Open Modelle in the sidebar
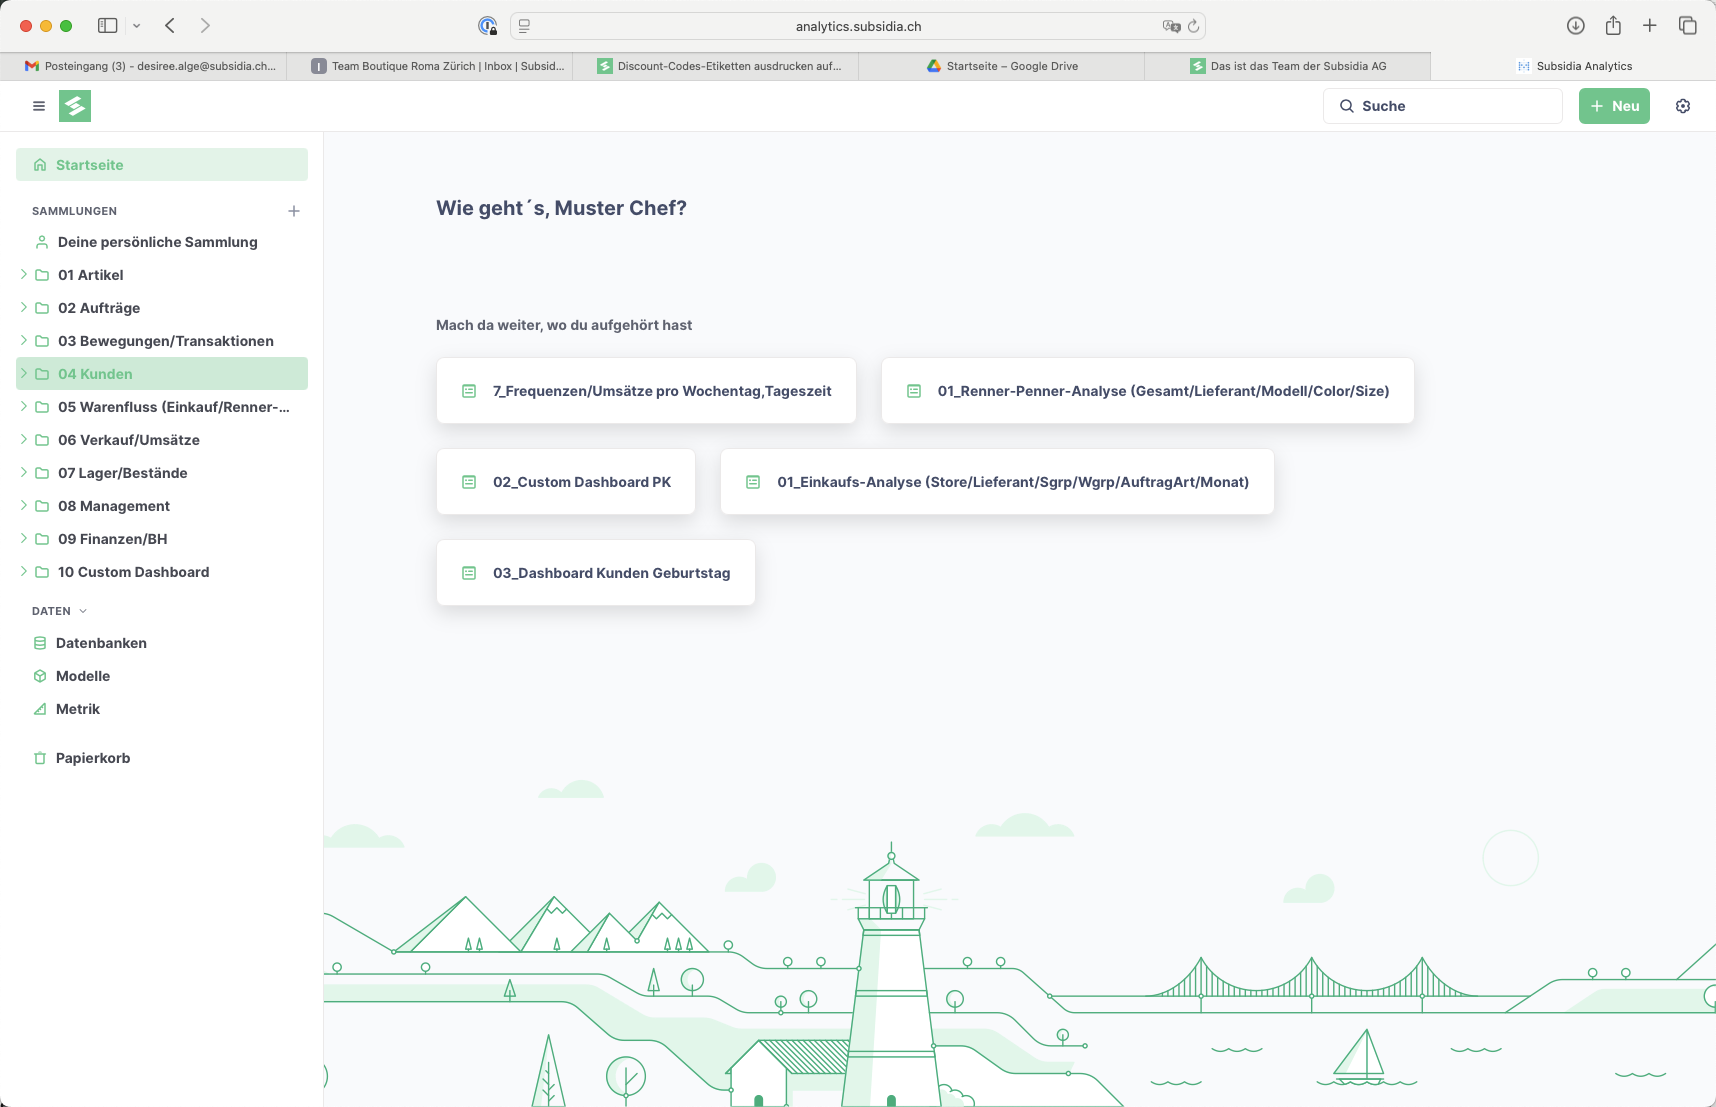 pyautogui.click(x=83, y=676)
